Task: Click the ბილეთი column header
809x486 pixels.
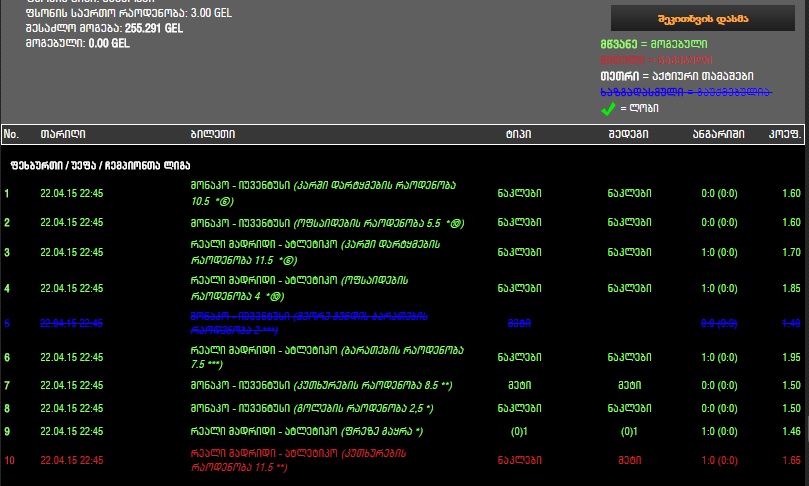Action: (212, 134)
